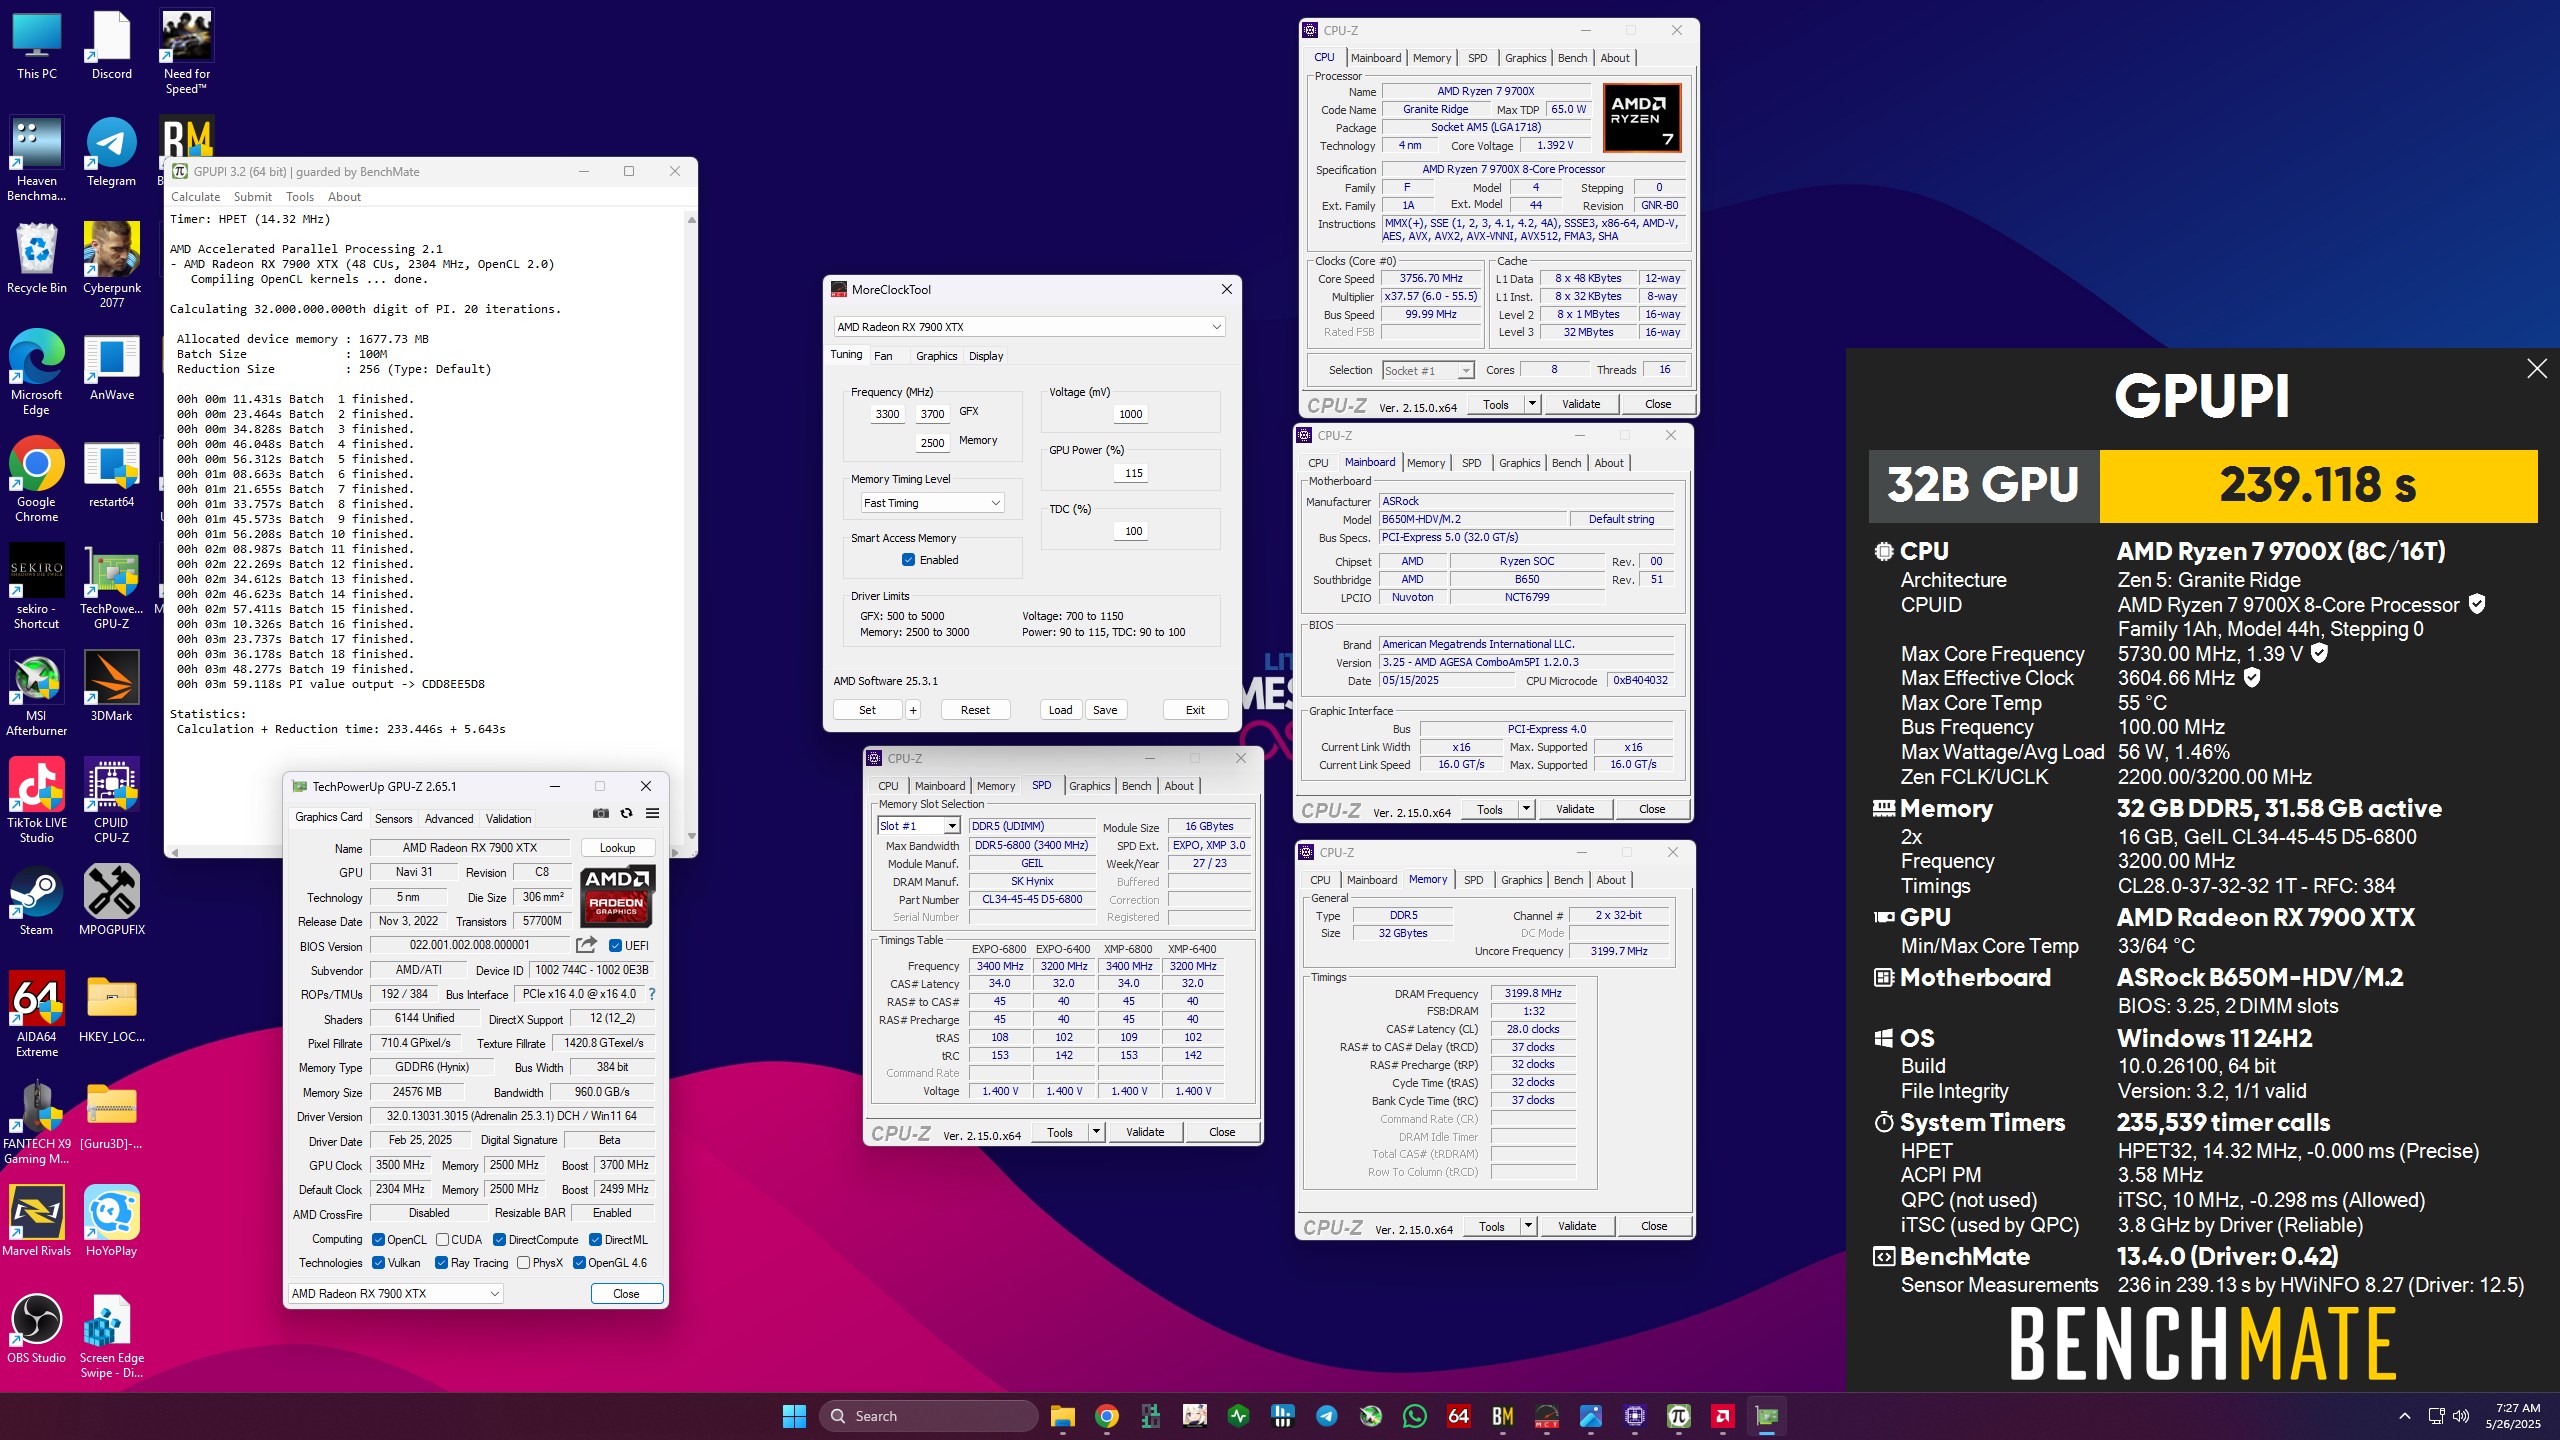Click the Windows Start button on taskbar
This screenshot has height=1440, width=2560.
tap(794, 1416)
